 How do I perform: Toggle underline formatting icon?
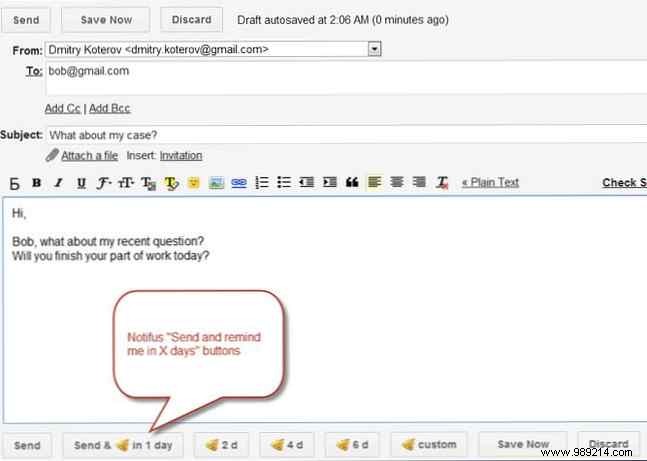(82, 182)
